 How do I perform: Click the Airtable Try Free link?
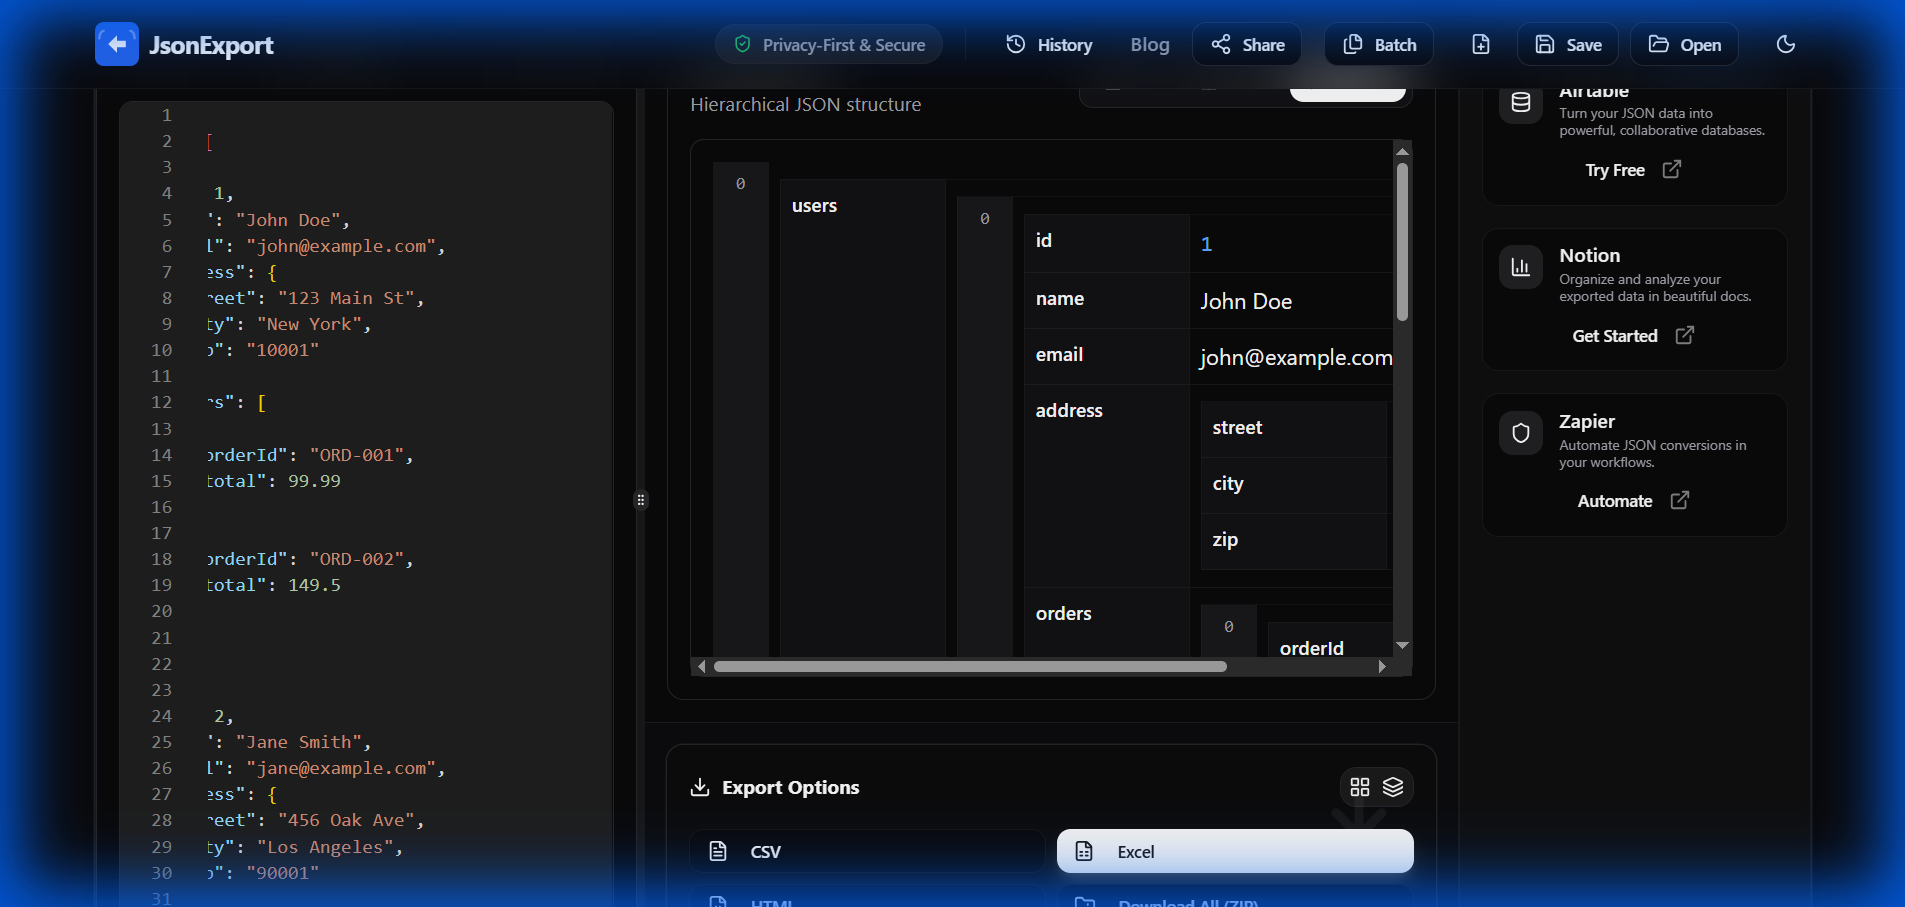click(1632, 170)
